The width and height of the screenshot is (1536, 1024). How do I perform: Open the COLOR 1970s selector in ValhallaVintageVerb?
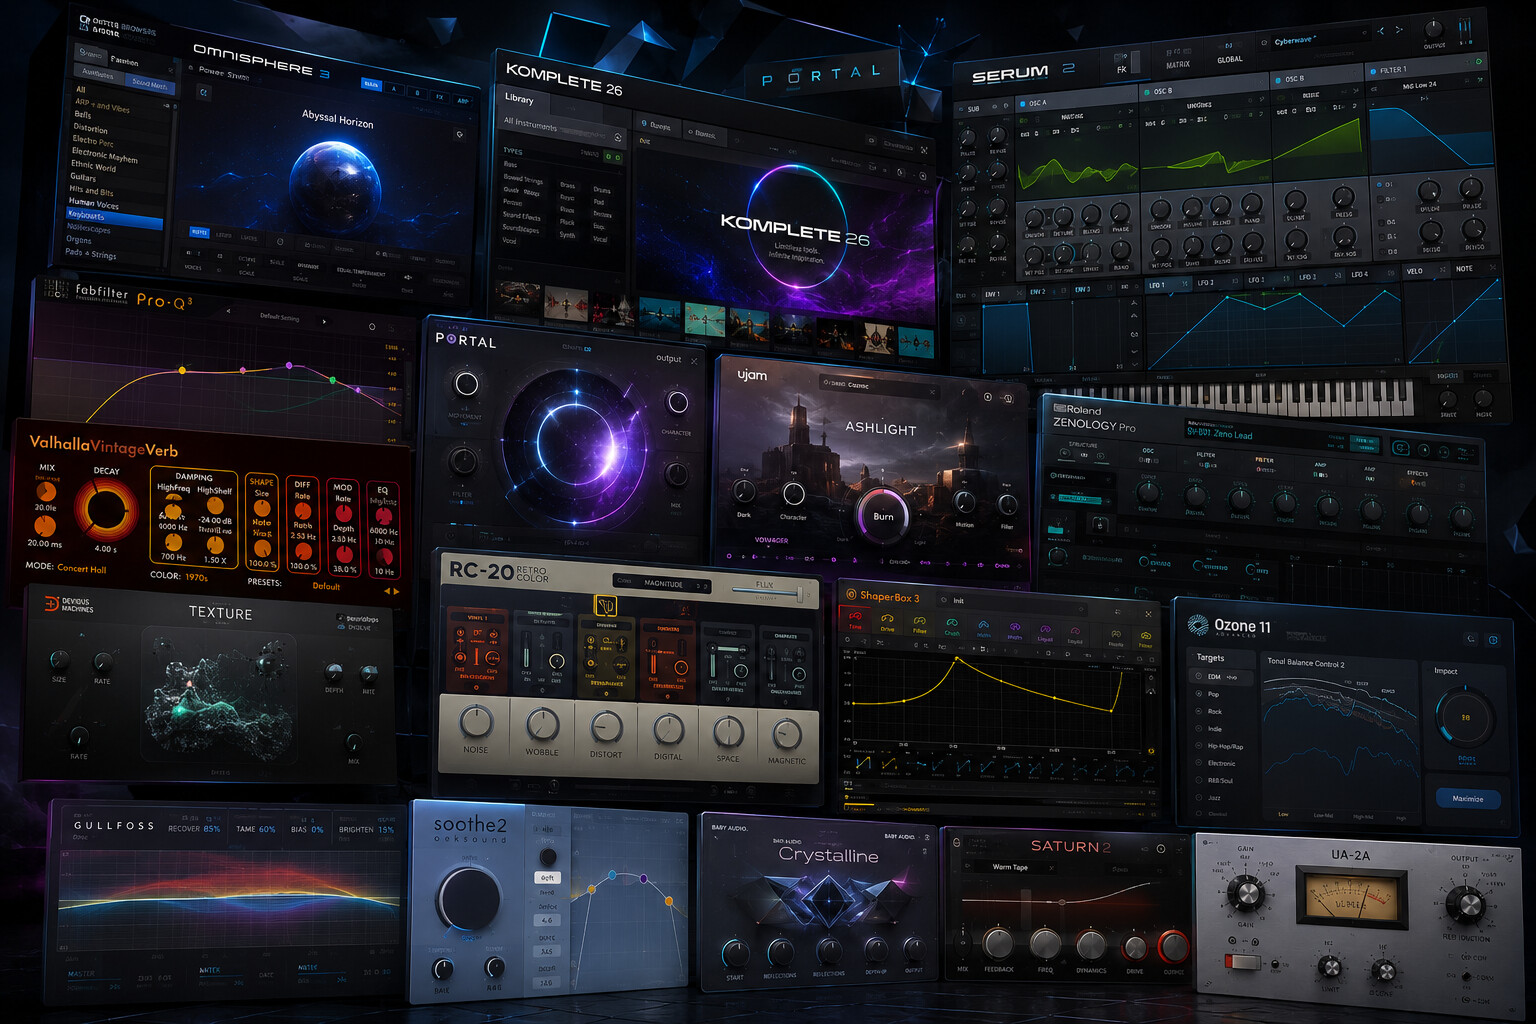(179, 576)
